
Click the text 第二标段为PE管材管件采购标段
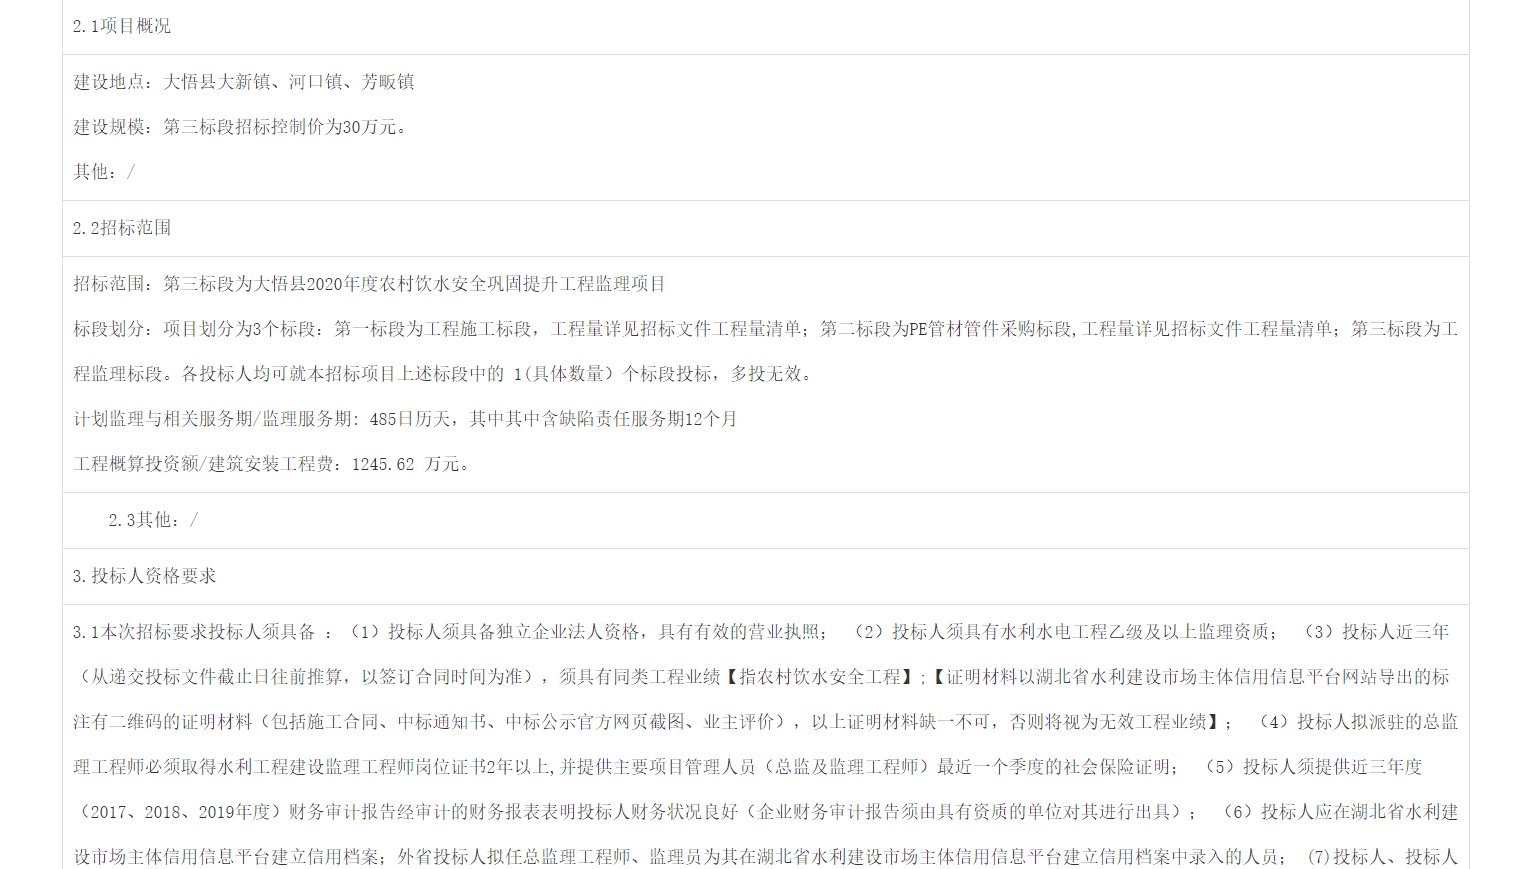[944, 329]
